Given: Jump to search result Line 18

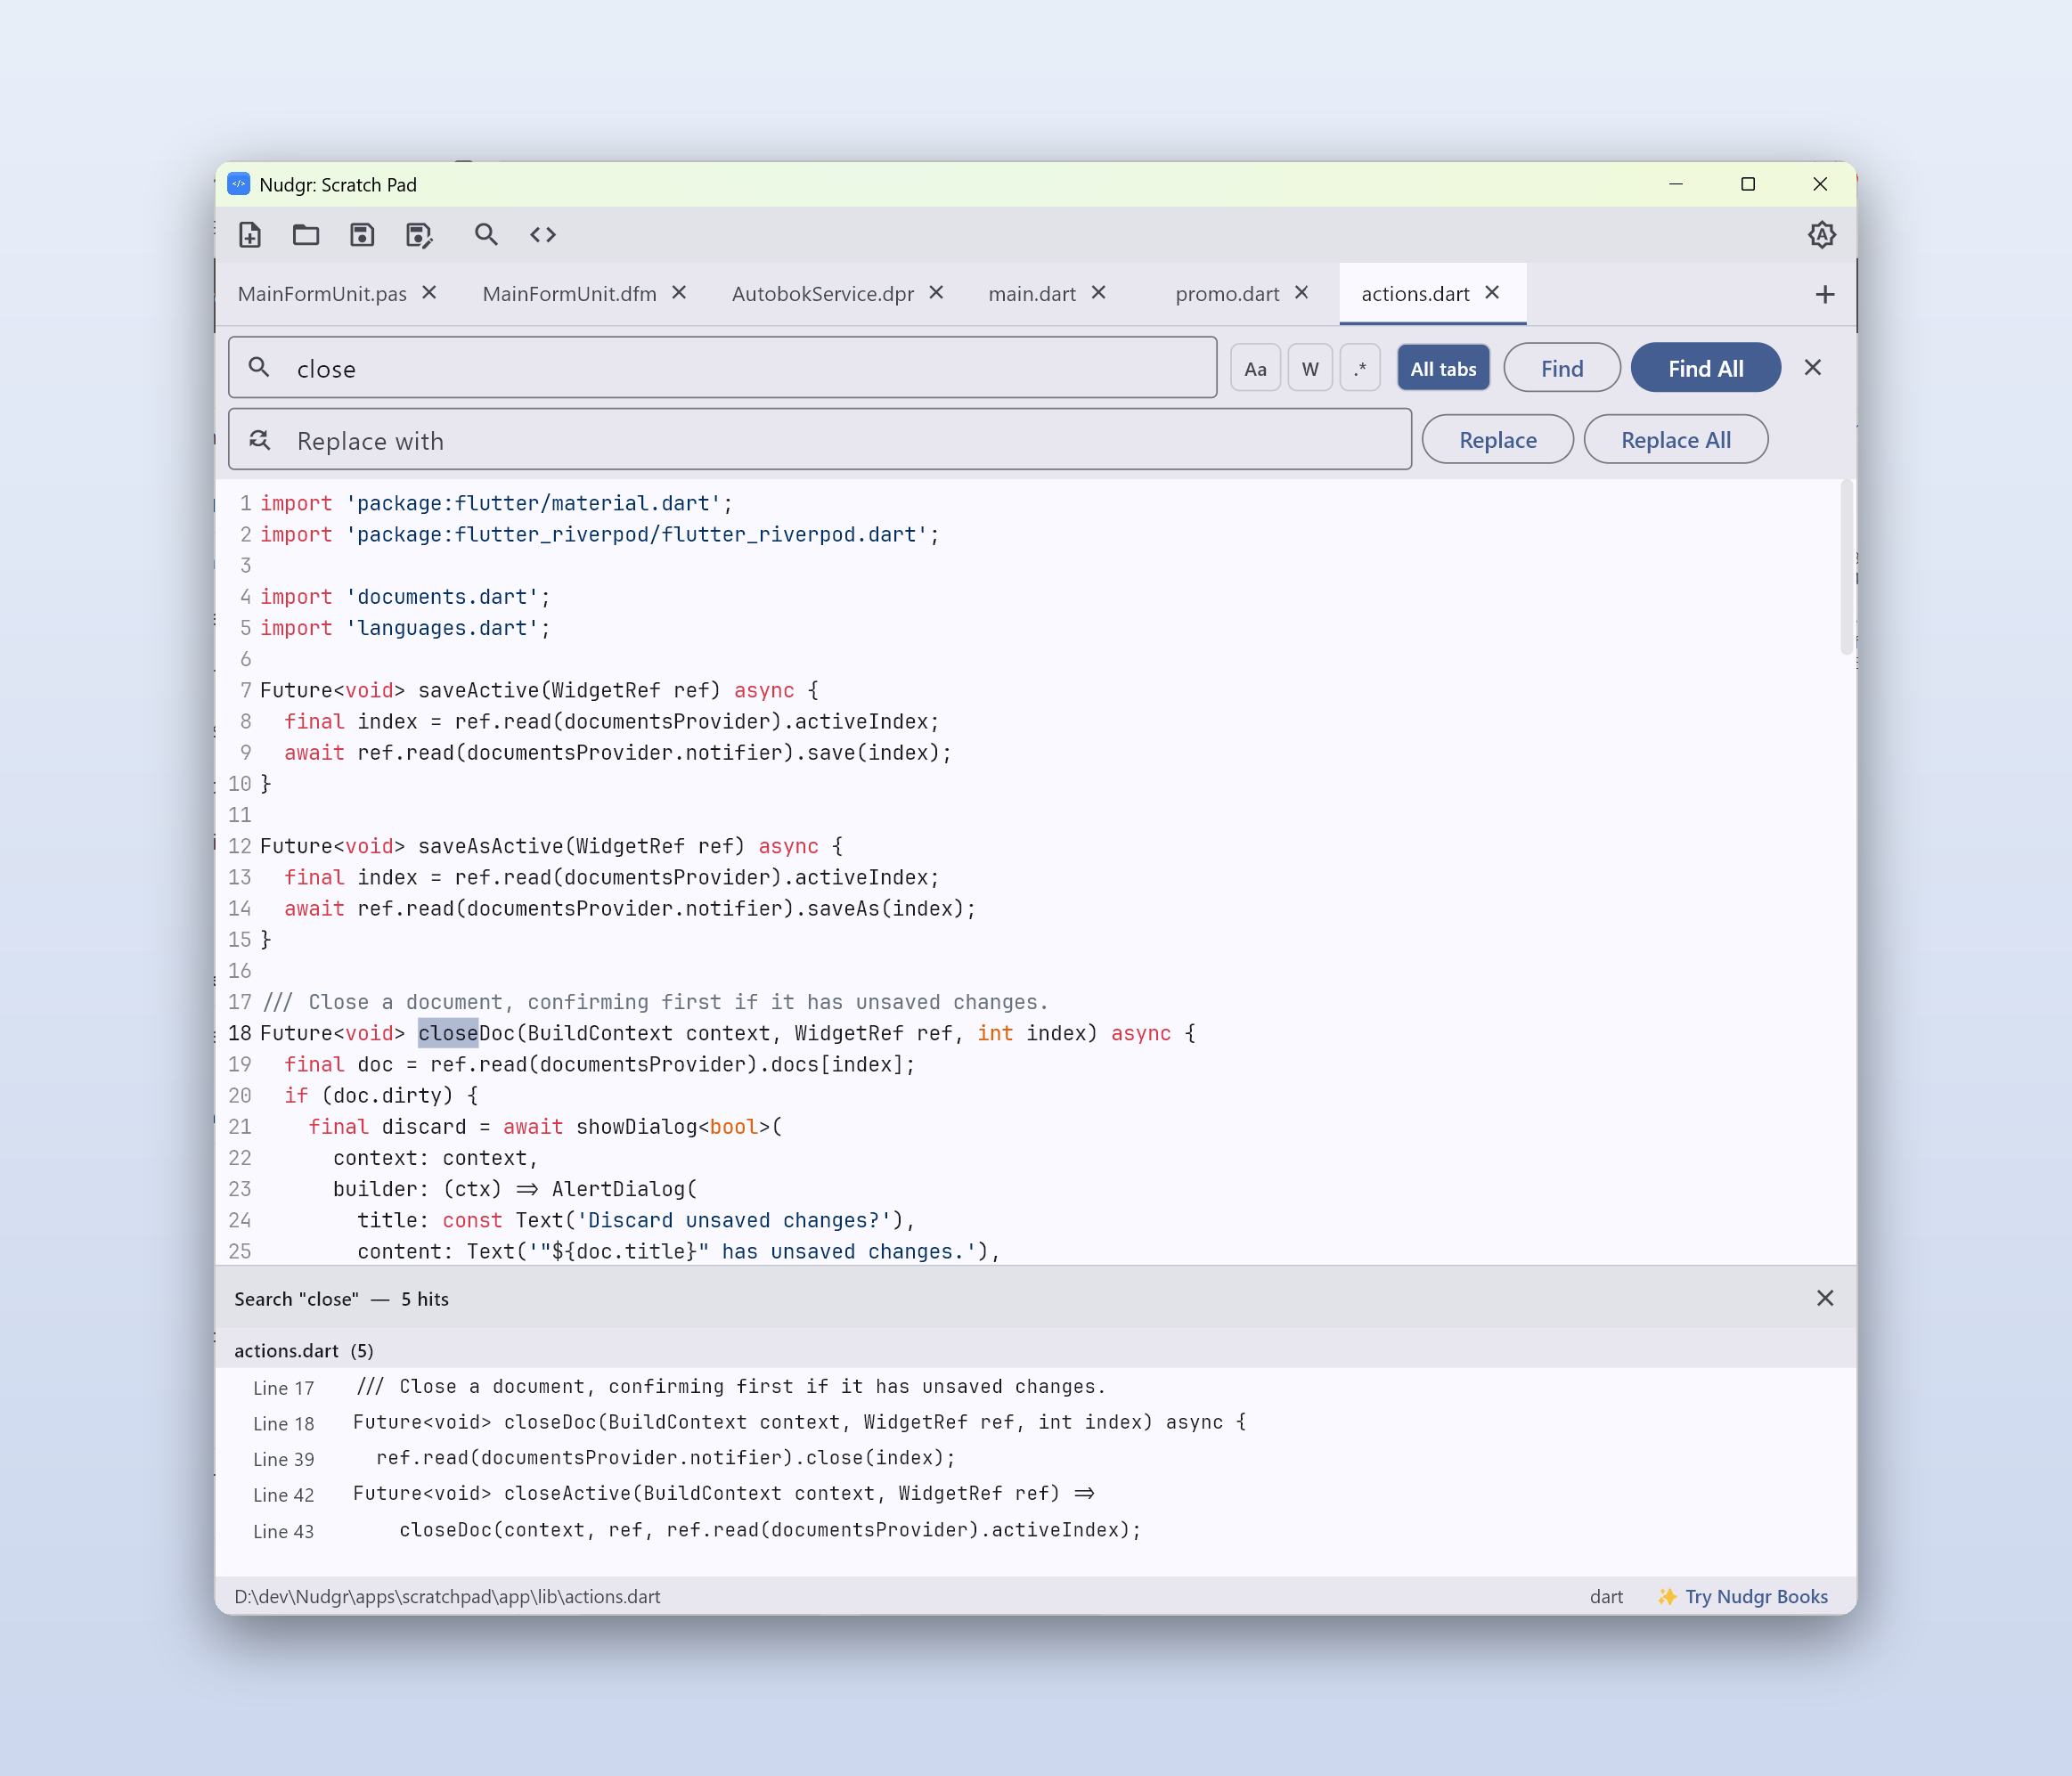Looking at the screenshot, I should 1035,1423.
